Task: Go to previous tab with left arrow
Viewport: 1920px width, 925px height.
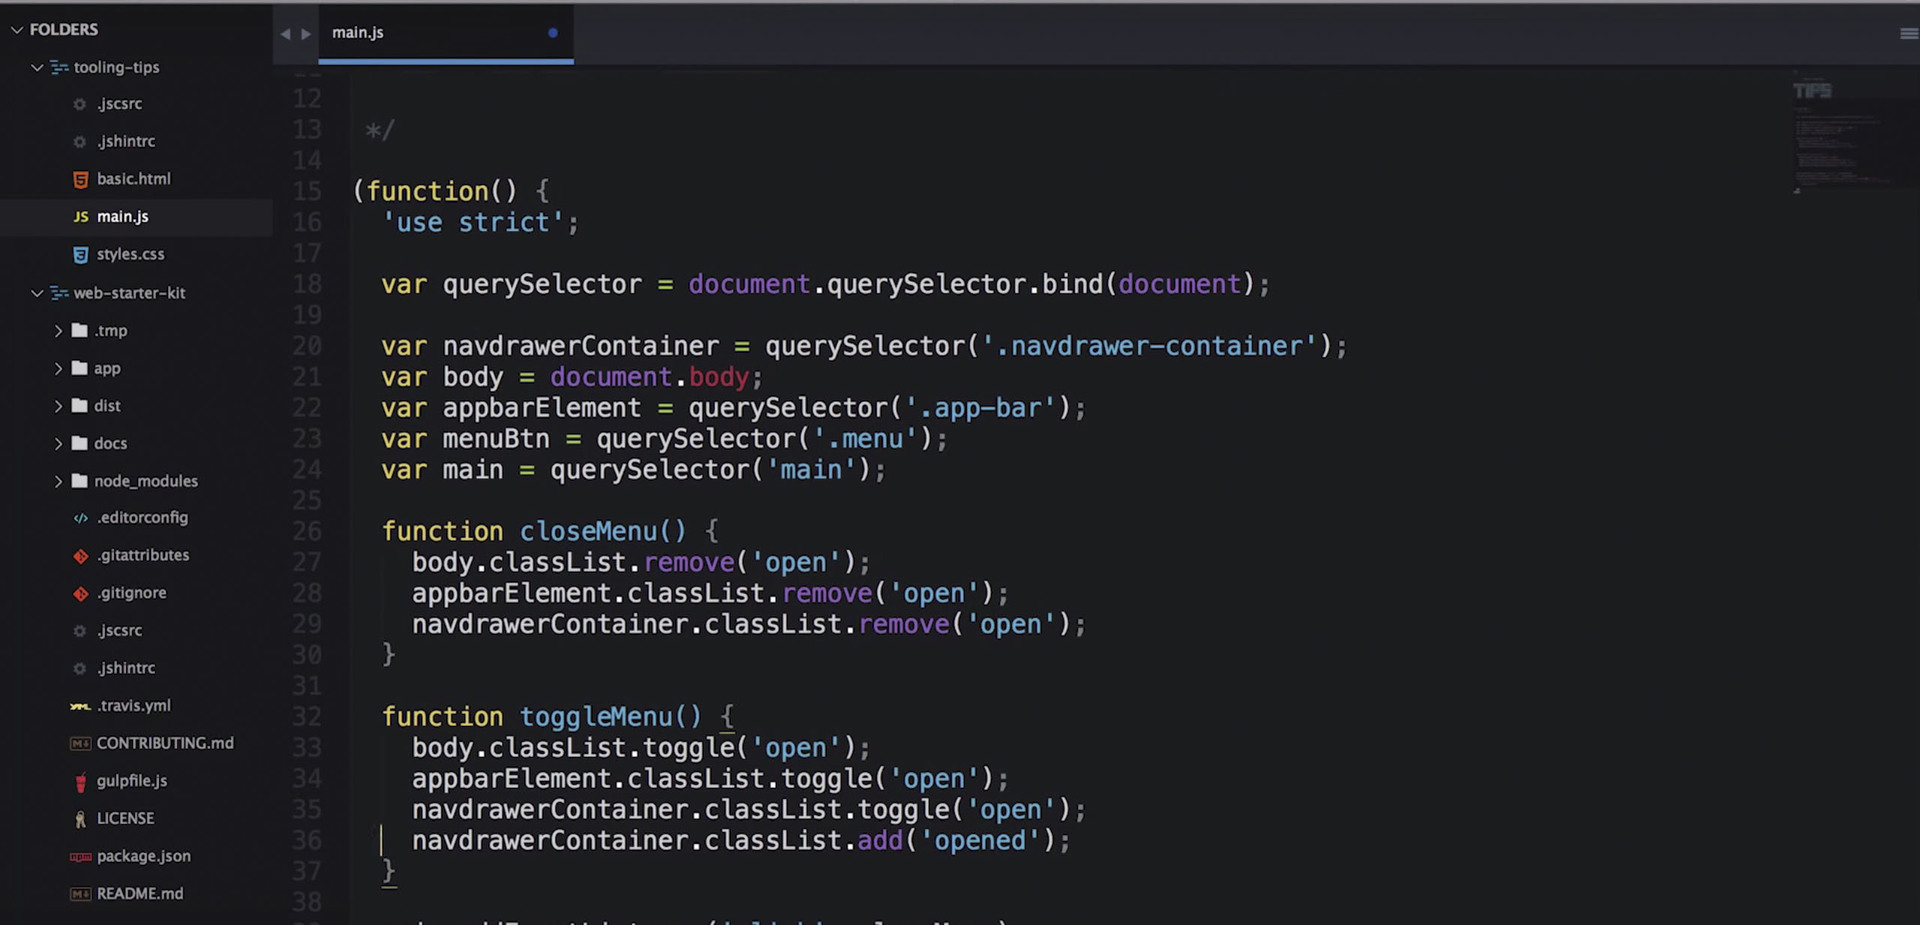Action: 285,34
